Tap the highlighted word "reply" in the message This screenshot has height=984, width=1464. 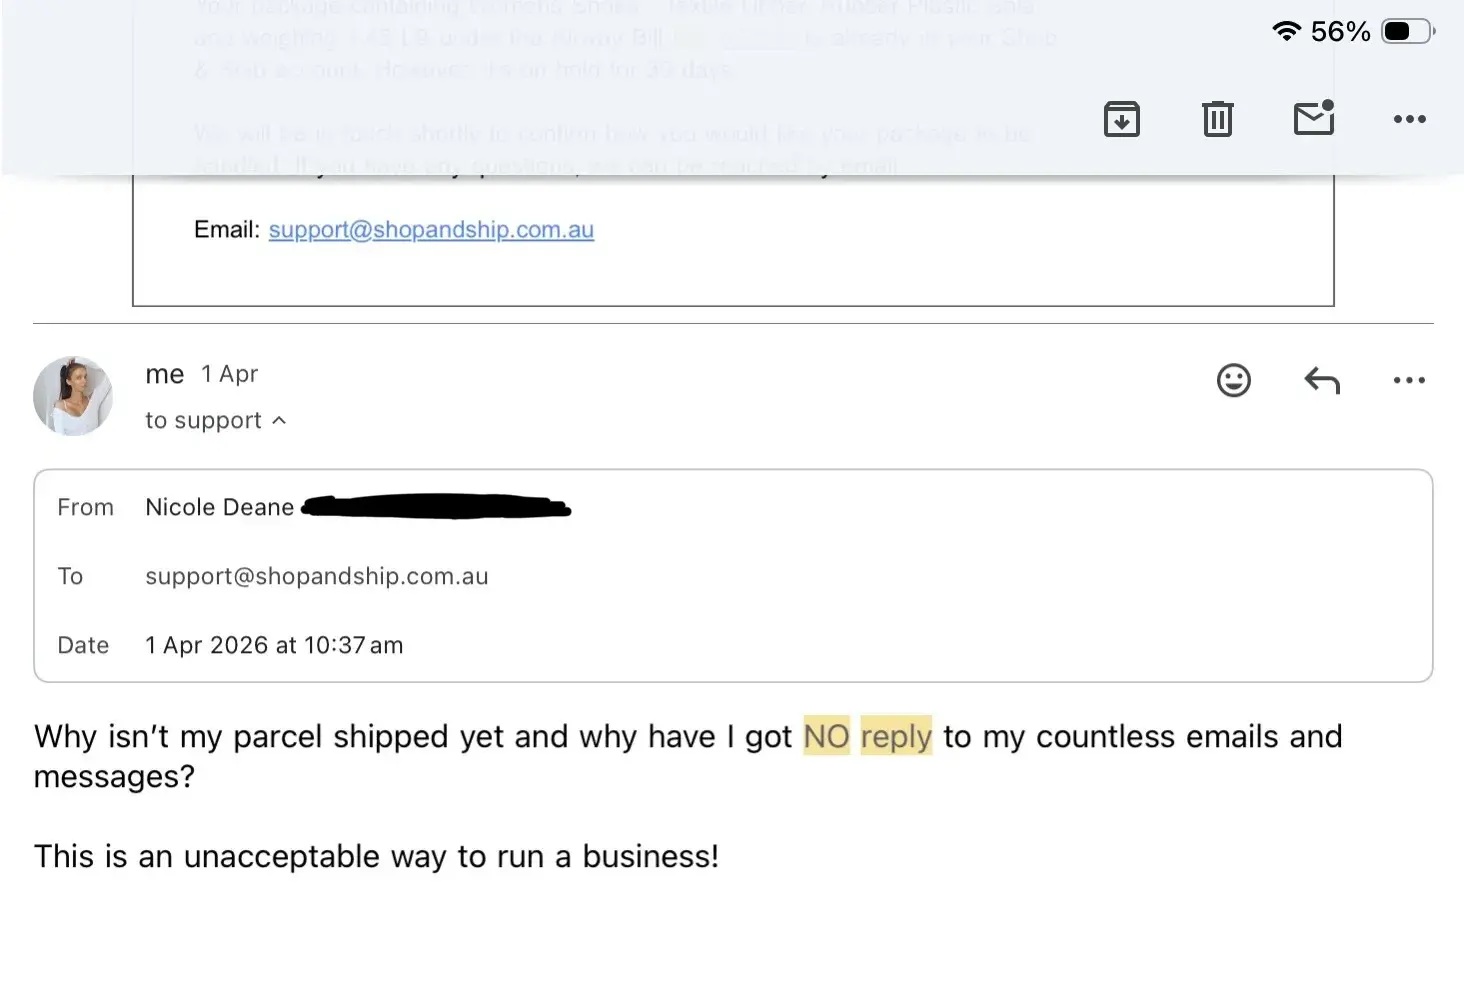(x=896, y=736)
